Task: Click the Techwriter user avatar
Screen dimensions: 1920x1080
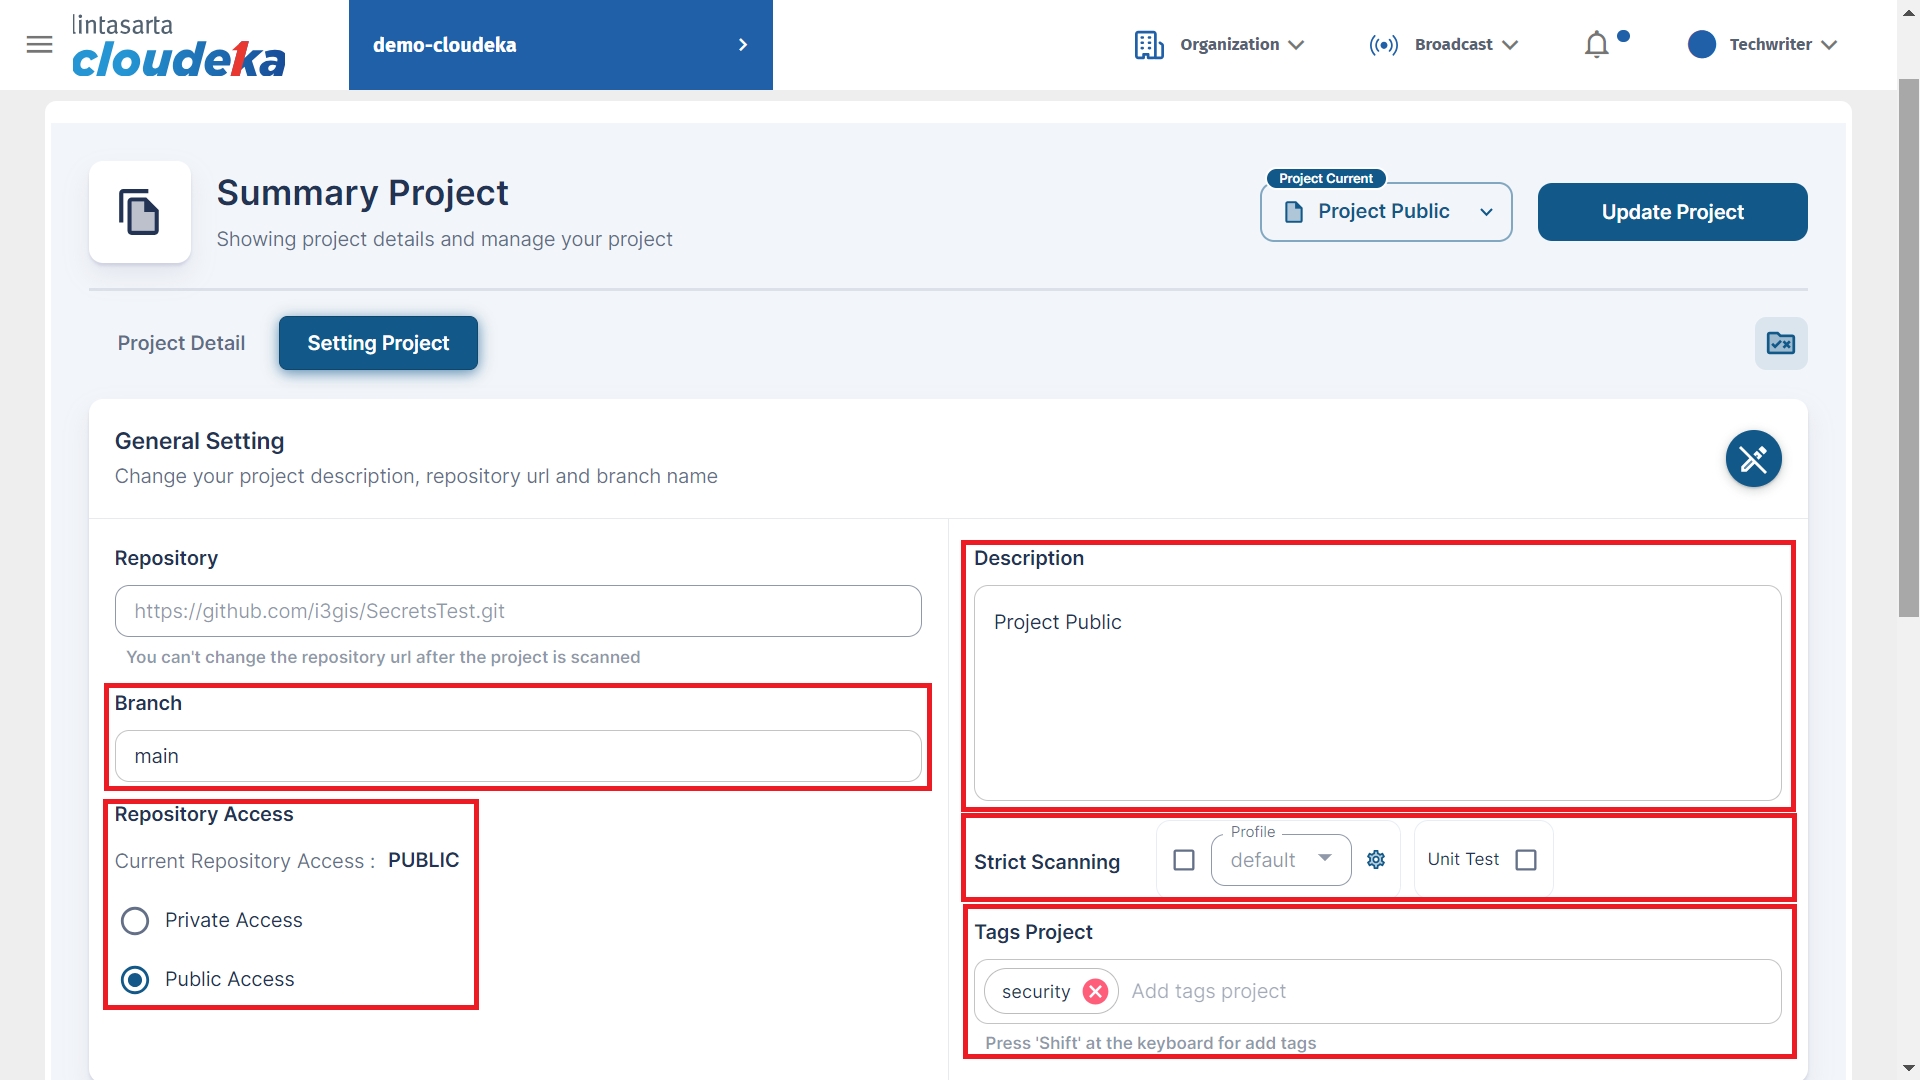Action: coord(1701,45)
